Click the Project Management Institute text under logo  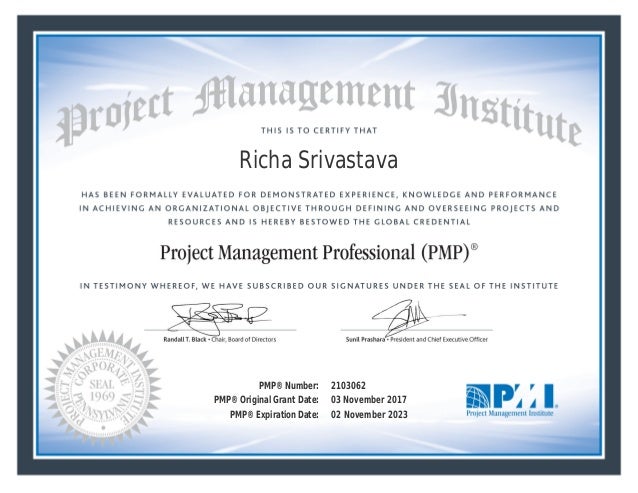click(510, 413)
